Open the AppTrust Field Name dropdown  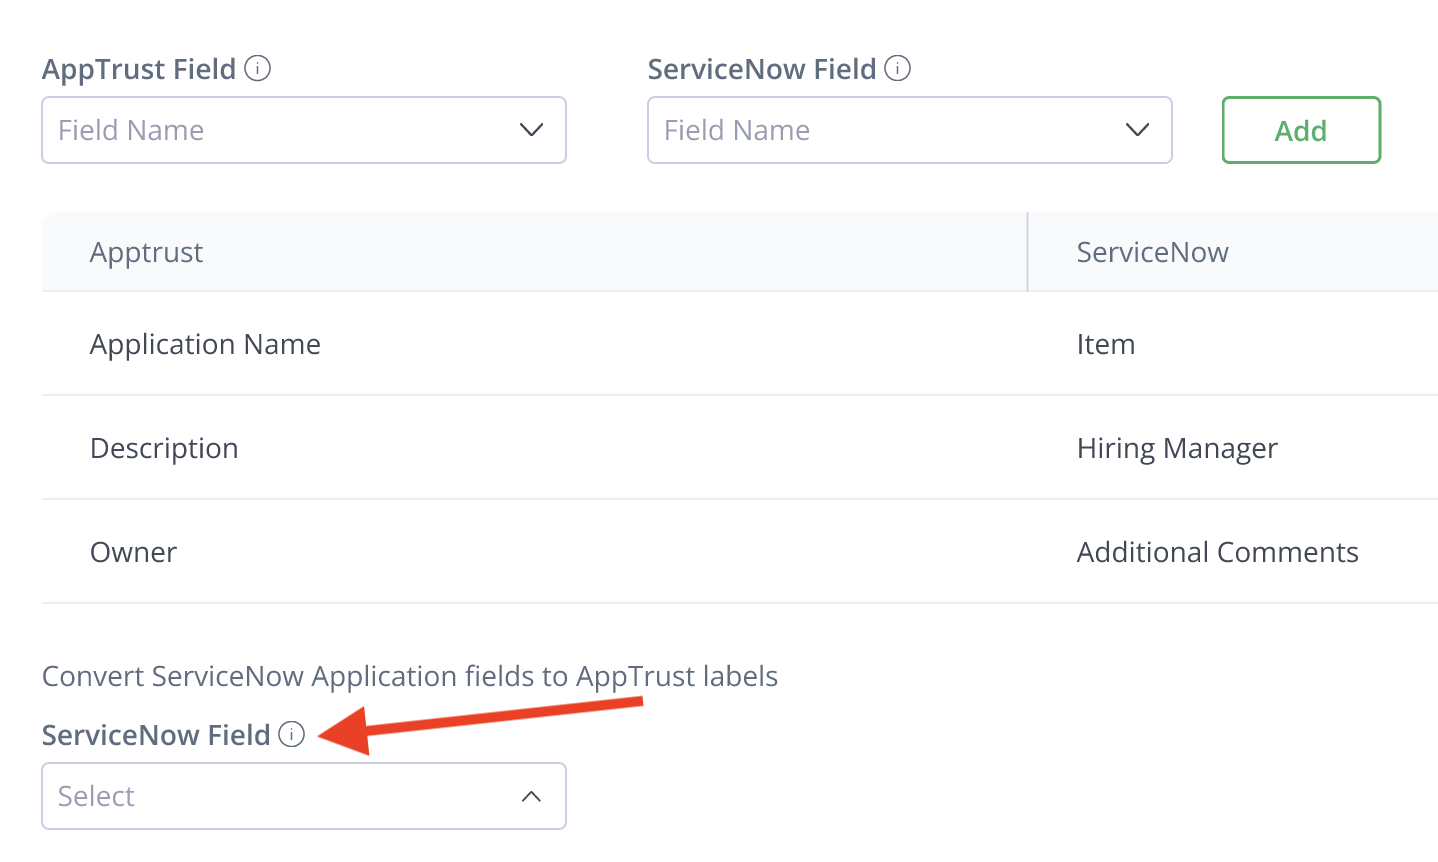[x=304, y=130]
